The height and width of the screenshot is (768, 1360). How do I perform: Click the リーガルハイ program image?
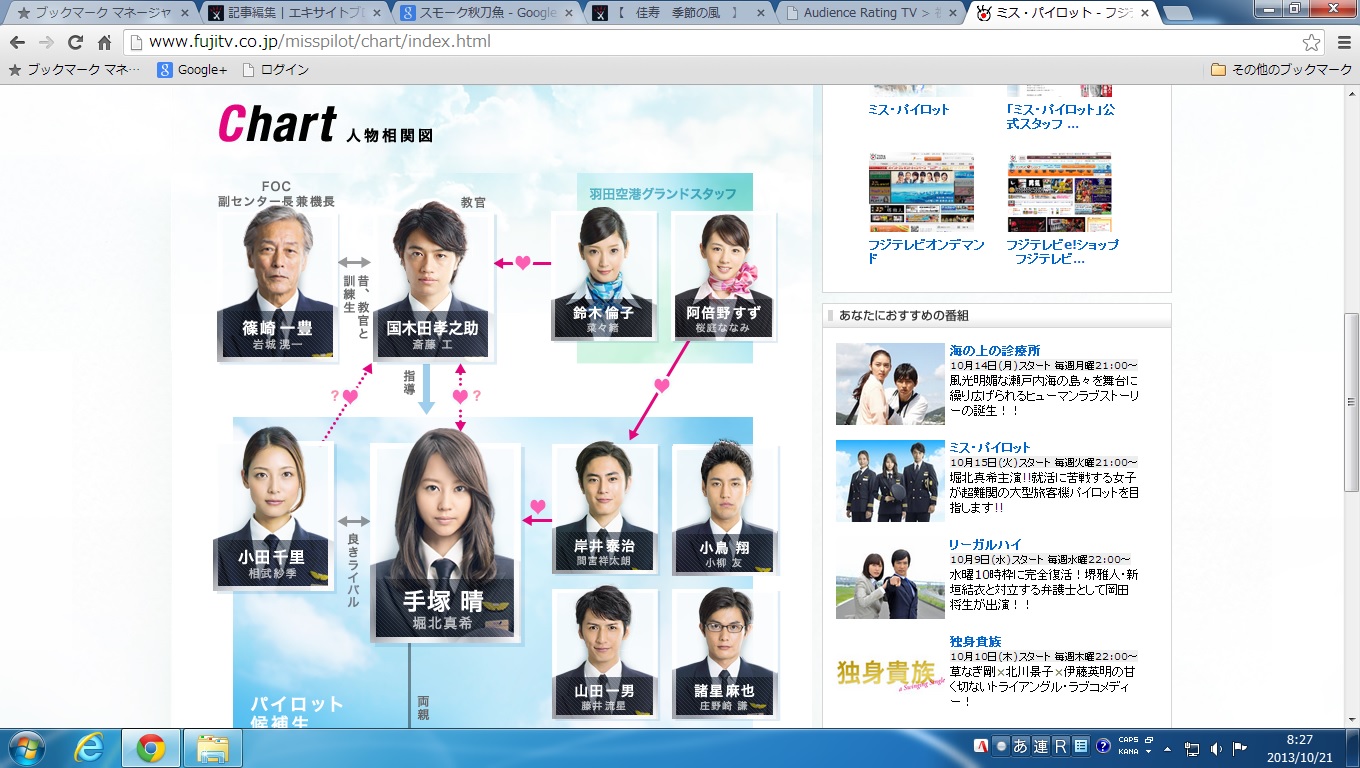(x=890, y=578)
